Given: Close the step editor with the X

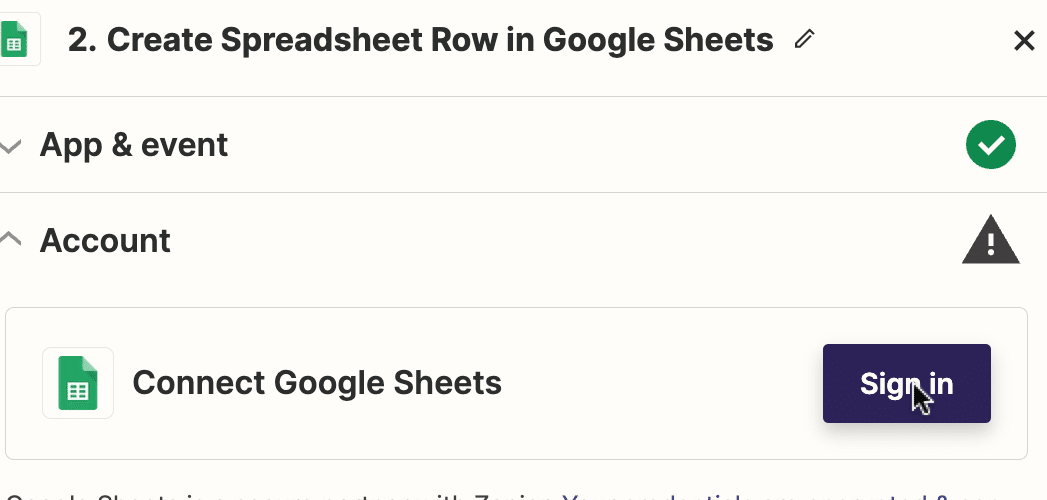Looking at the screenshot, I should click(1024, 41).
